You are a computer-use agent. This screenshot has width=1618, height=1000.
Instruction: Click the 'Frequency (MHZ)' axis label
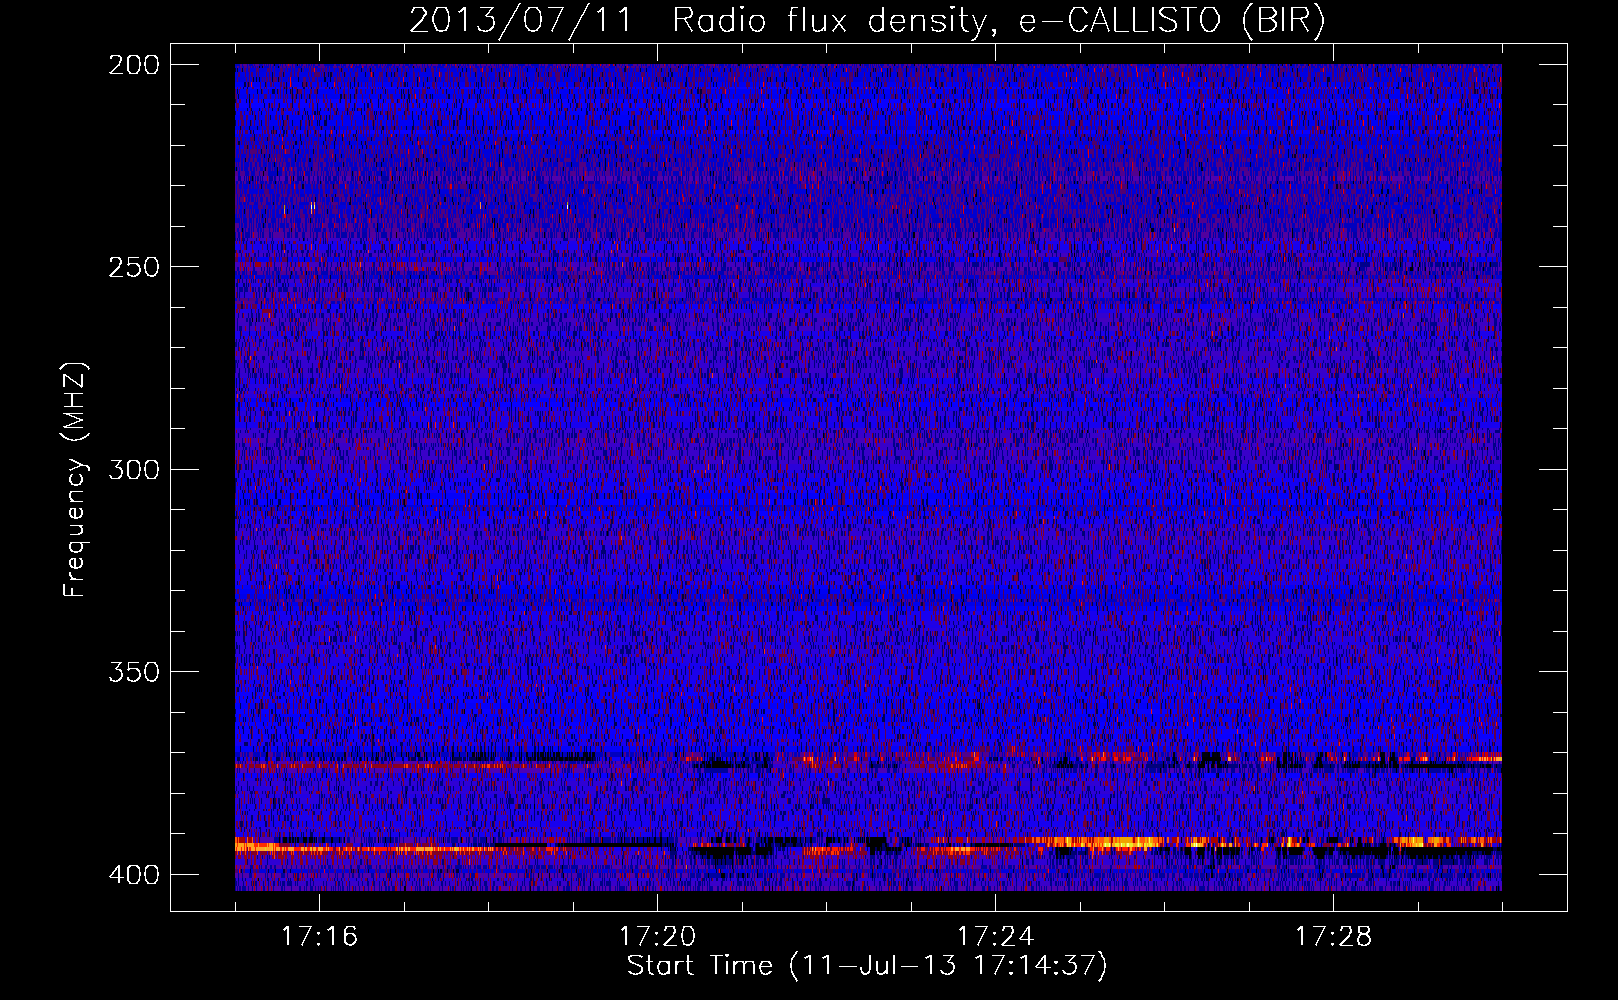click(75, 479)
